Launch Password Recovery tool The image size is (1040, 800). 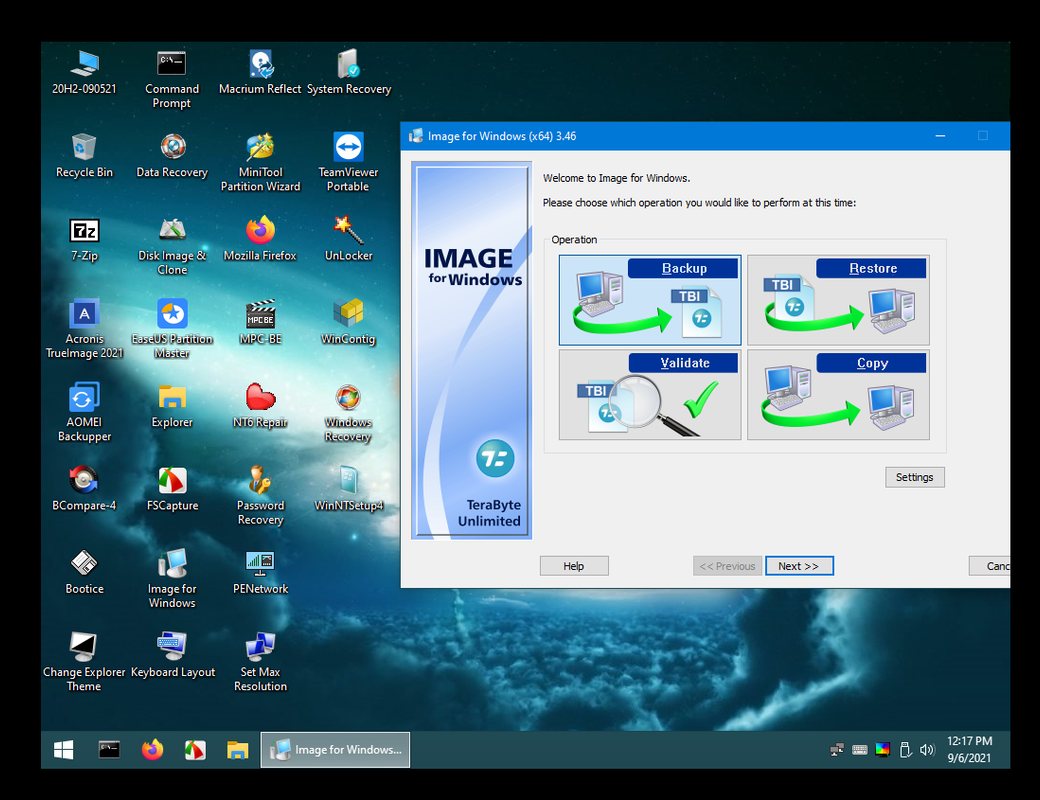click(260, 496)
